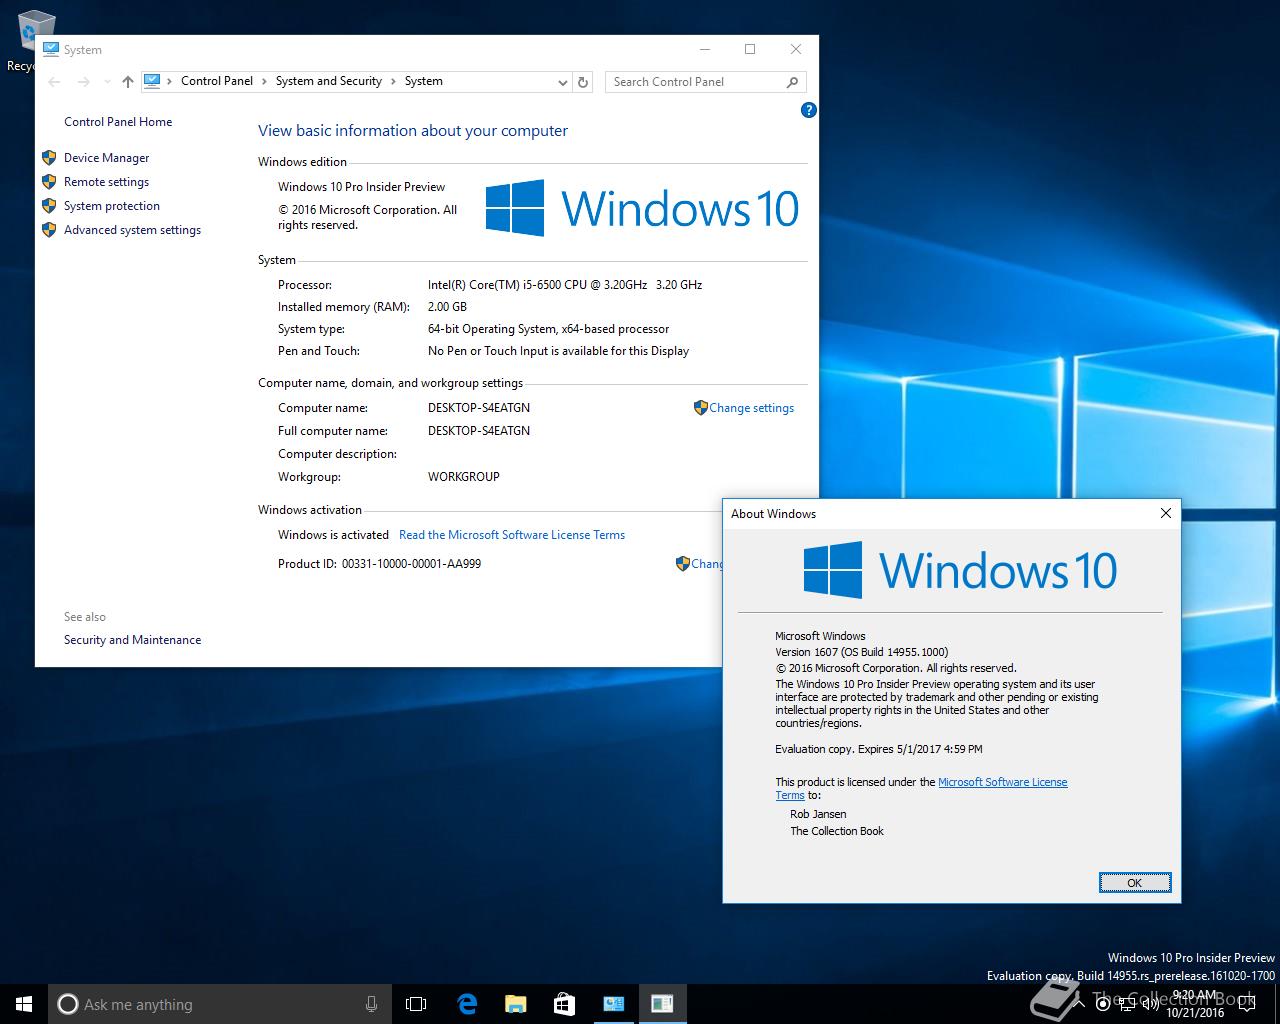Click the Forward arrow in System window
The width and height of the screenshot is (1280, 1024).
(x=84, y=82)
